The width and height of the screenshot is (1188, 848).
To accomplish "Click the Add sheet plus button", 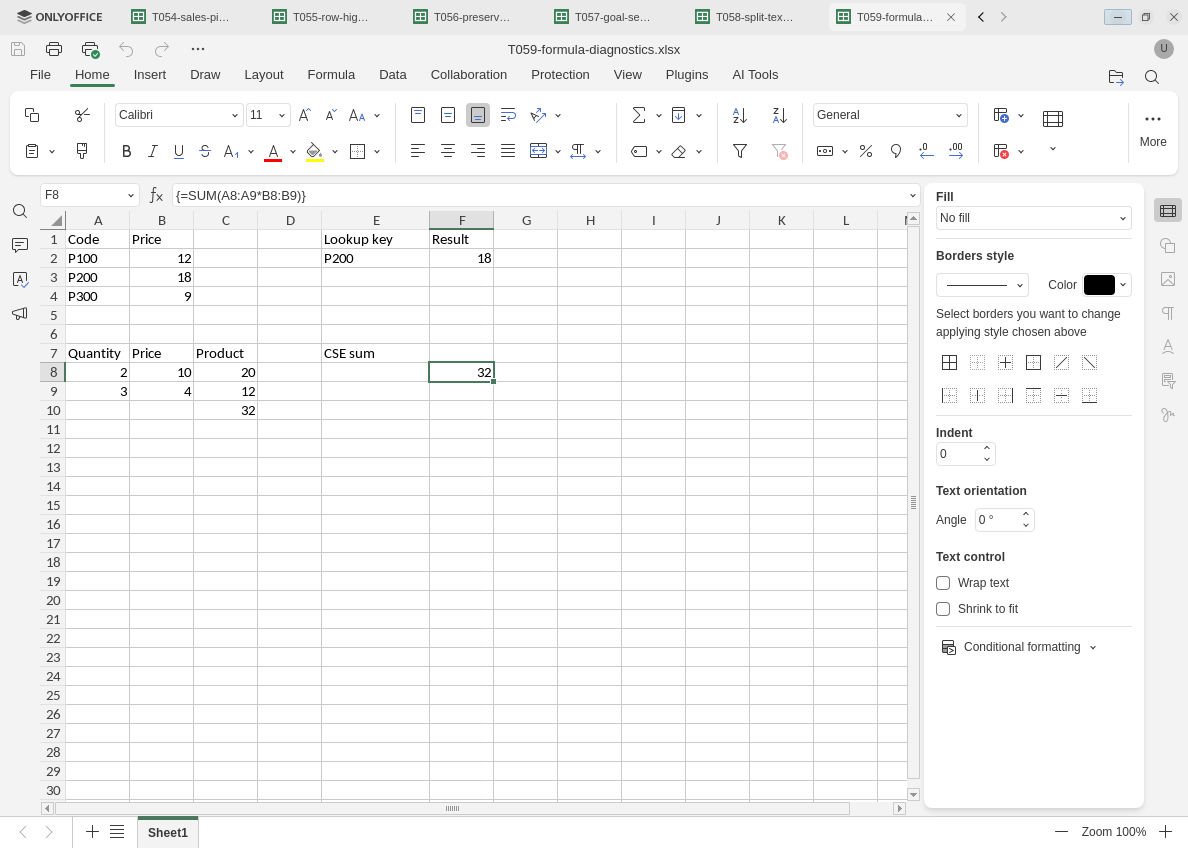I will coord(92,831).
